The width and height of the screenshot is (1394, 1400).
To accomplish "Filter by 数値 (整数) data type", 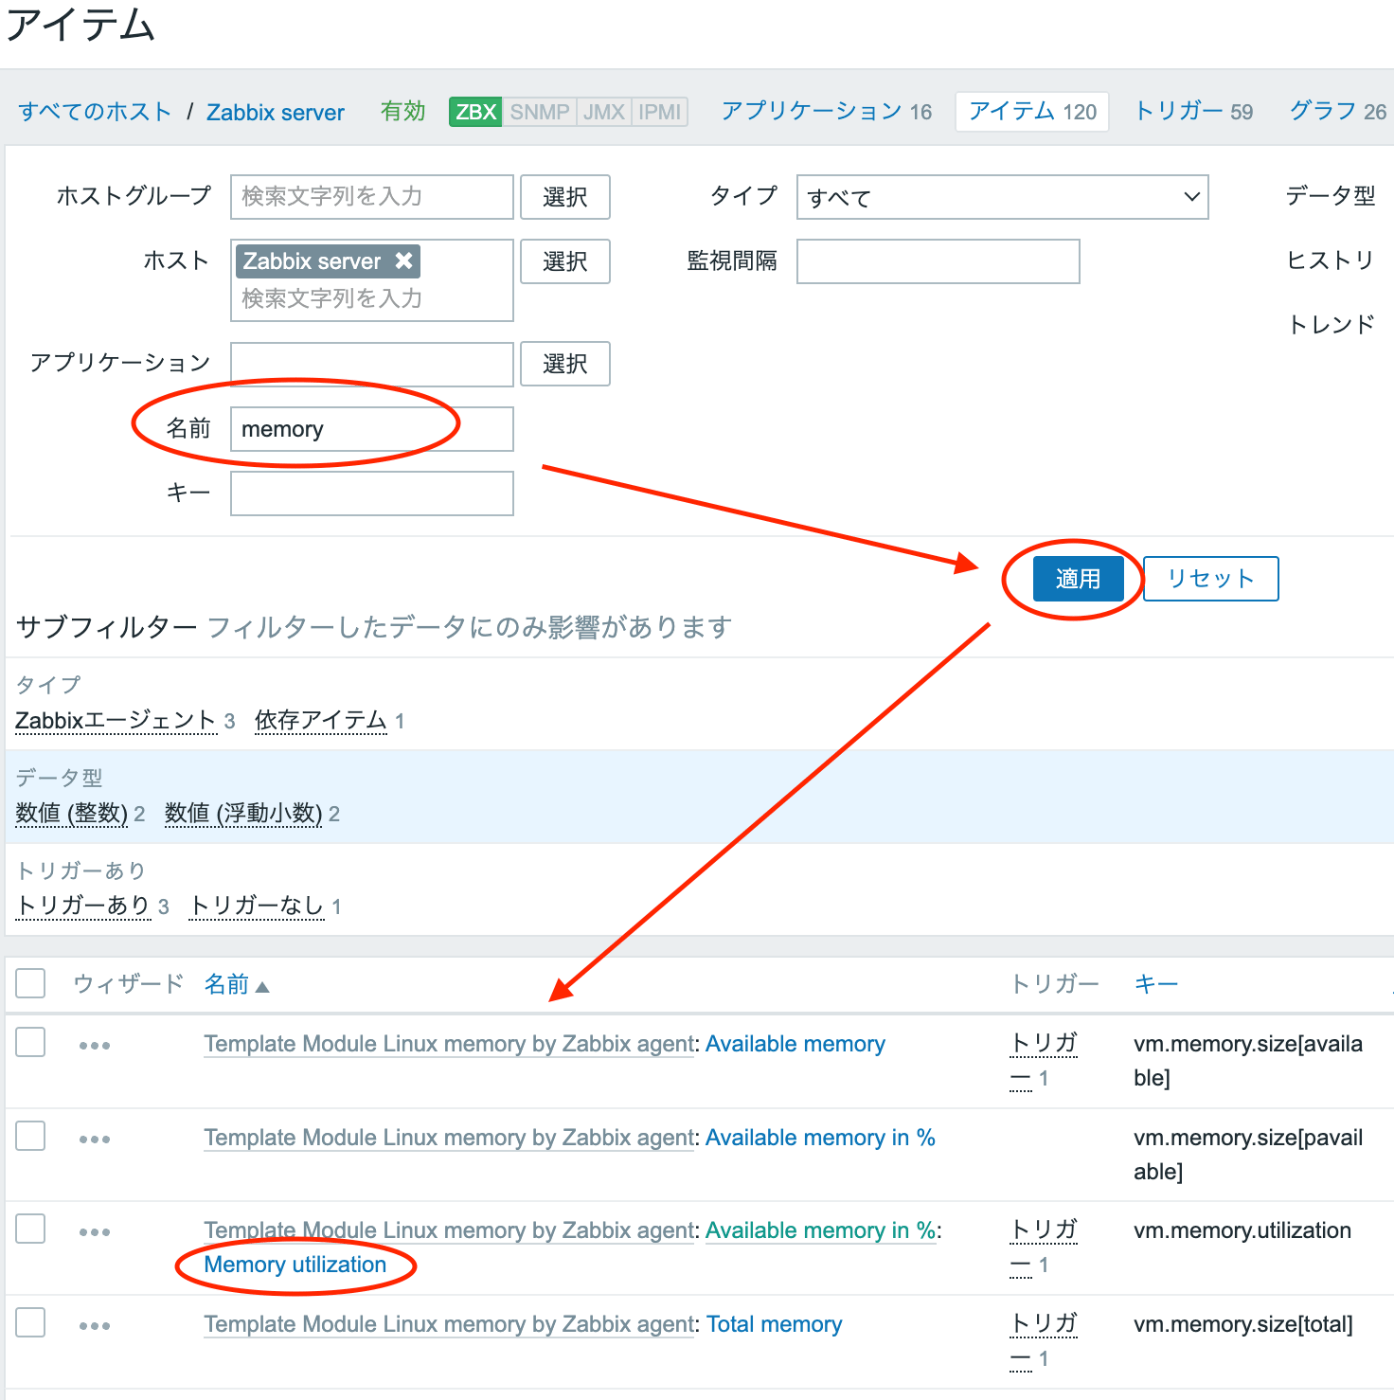I will tap(72, 814).
